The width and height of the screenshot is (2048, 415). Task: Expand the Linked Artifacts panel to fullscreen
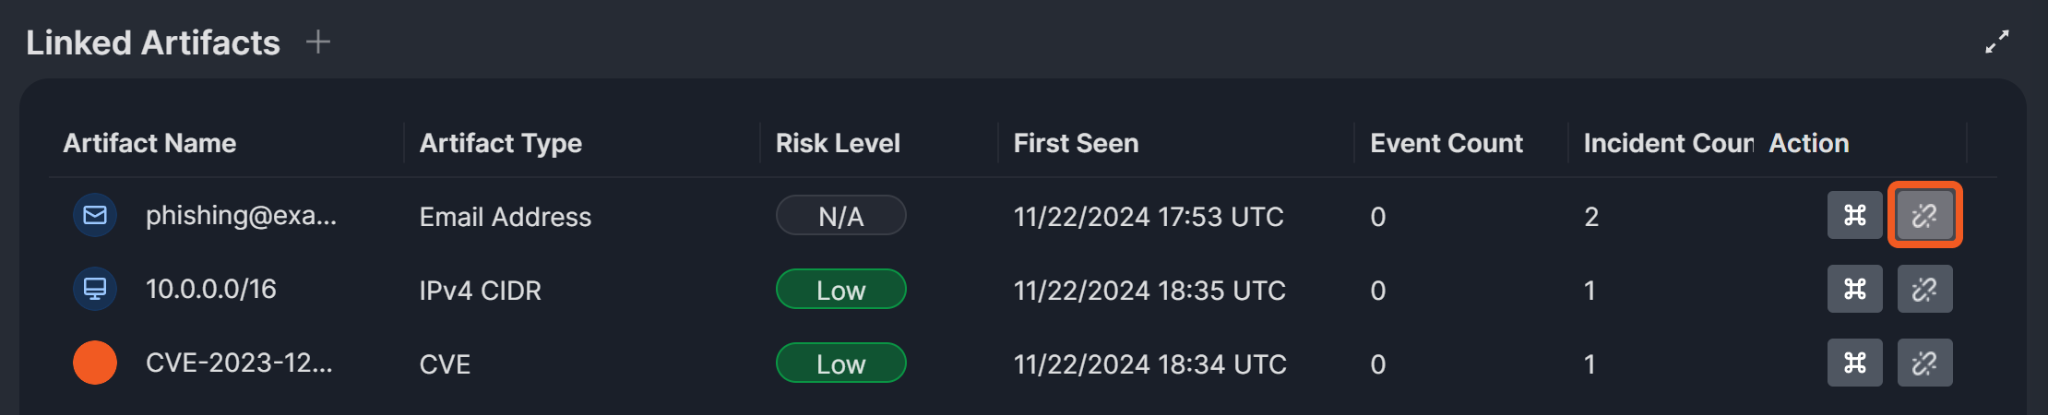[x=1996, y=42]
